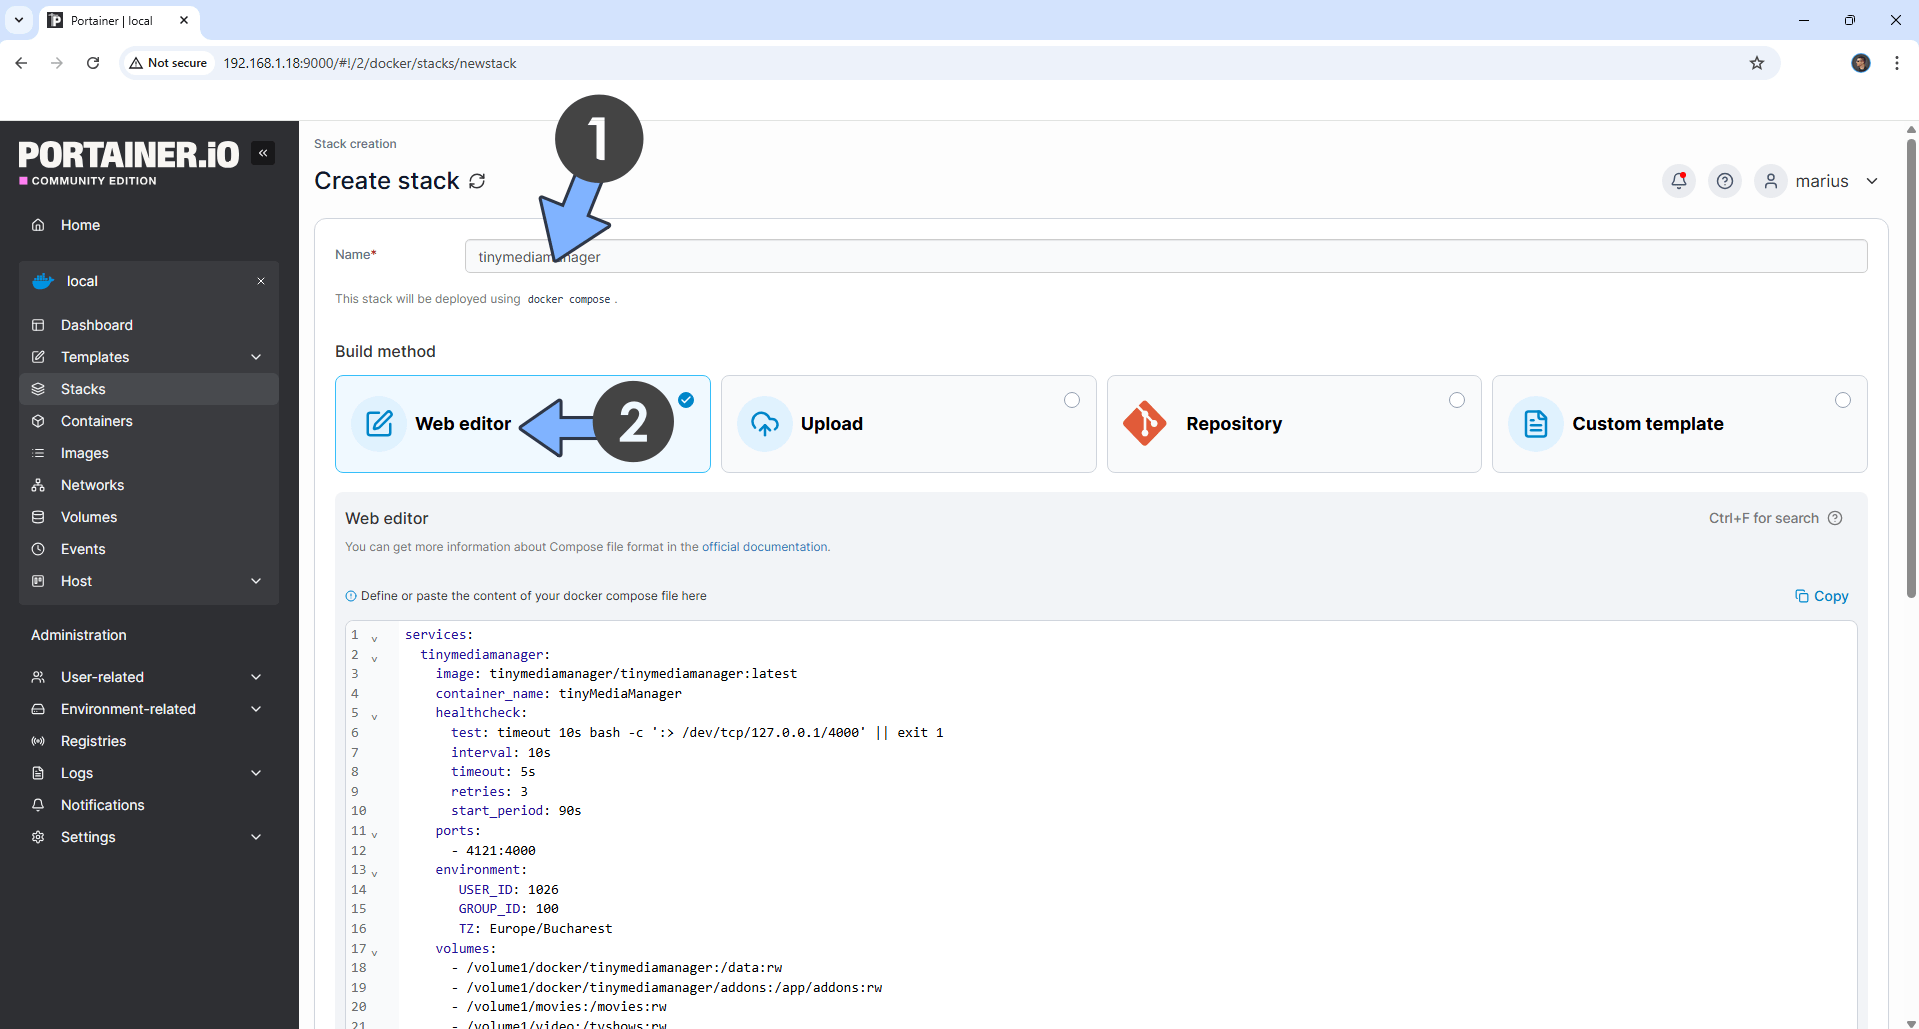Select the Repository build method radio

click(1456, 400)
